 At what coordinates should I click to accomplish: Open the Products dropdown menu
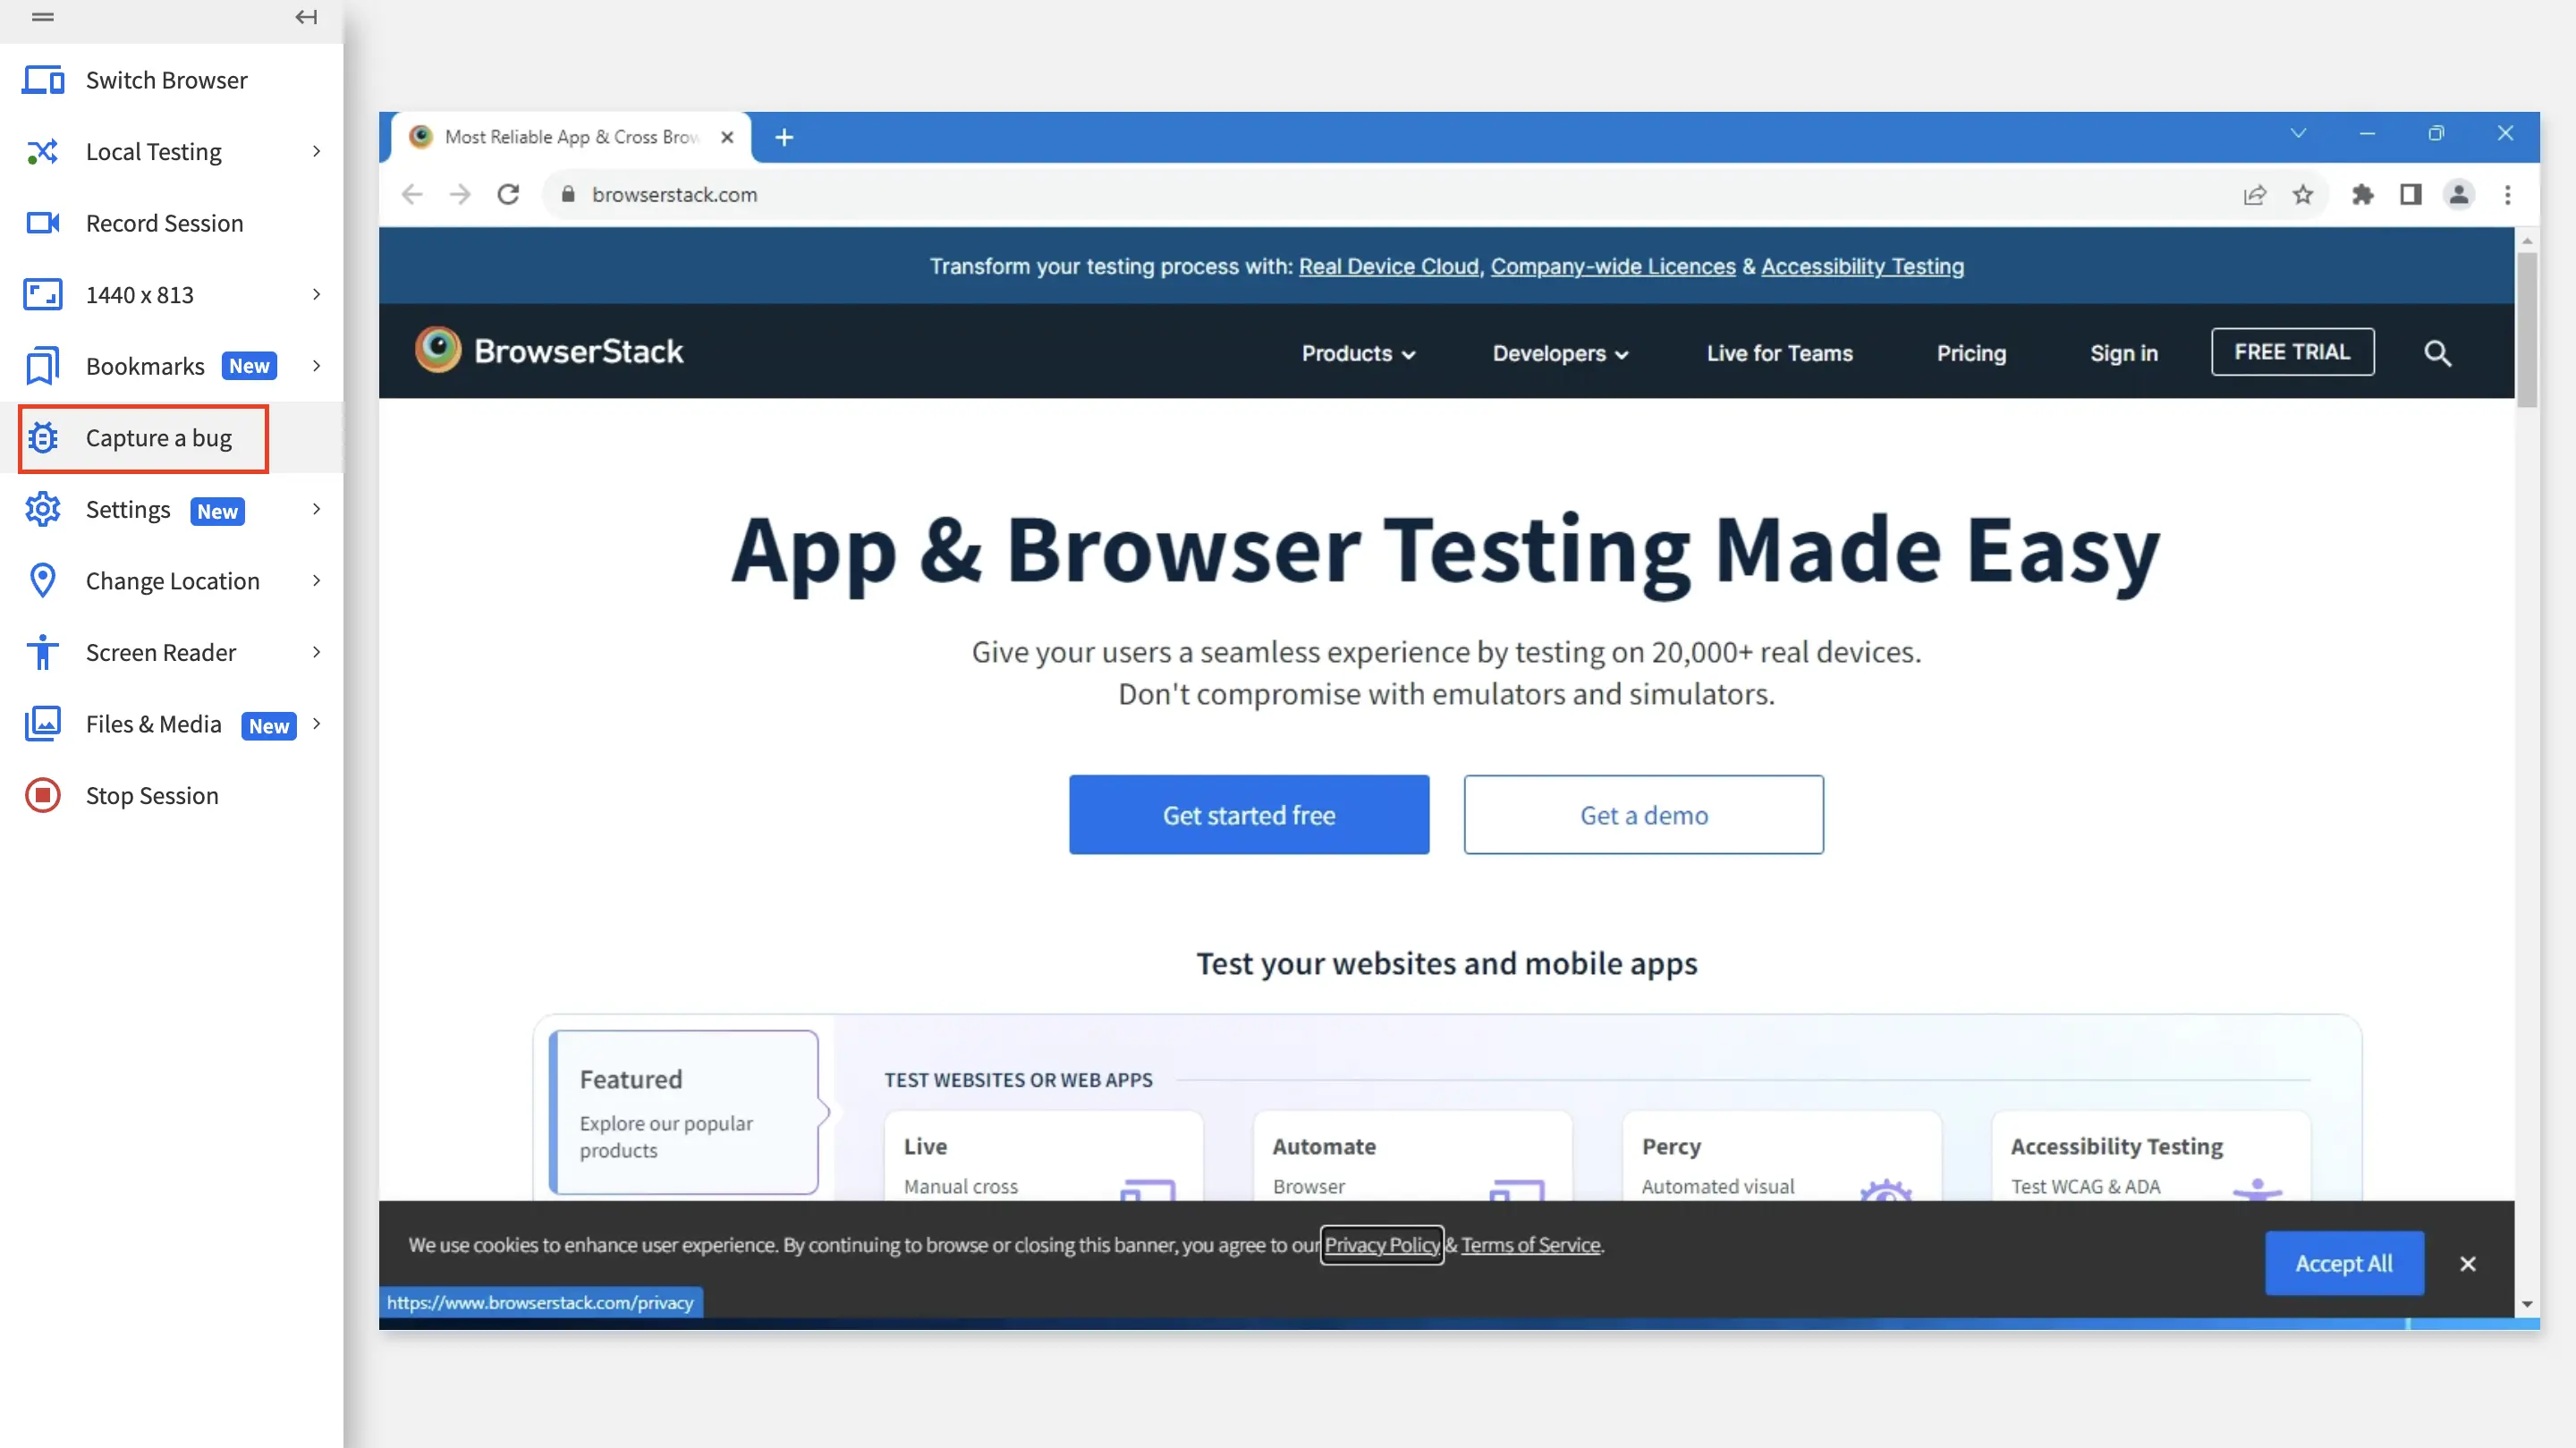click(x=1358, y=353)
